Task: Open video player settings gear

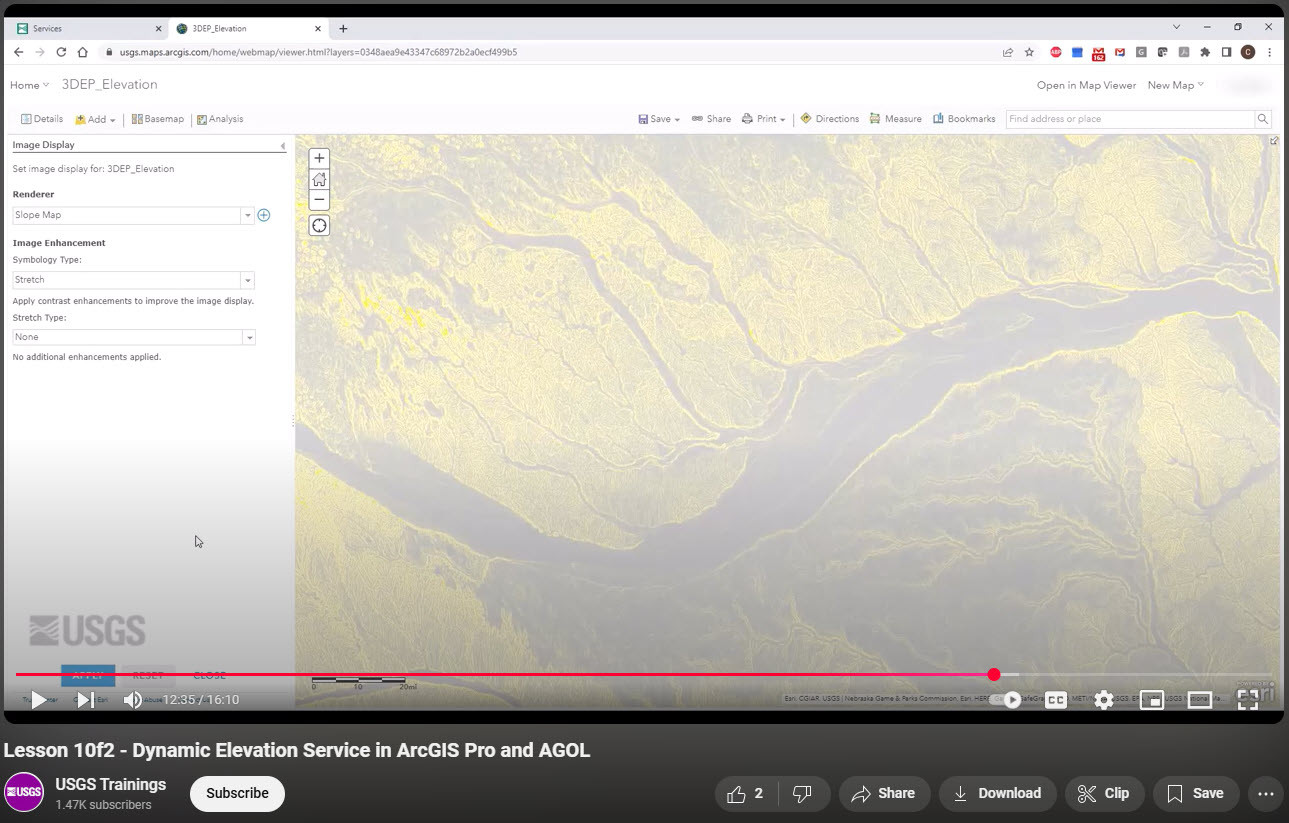Action: tap(1104, 700)
